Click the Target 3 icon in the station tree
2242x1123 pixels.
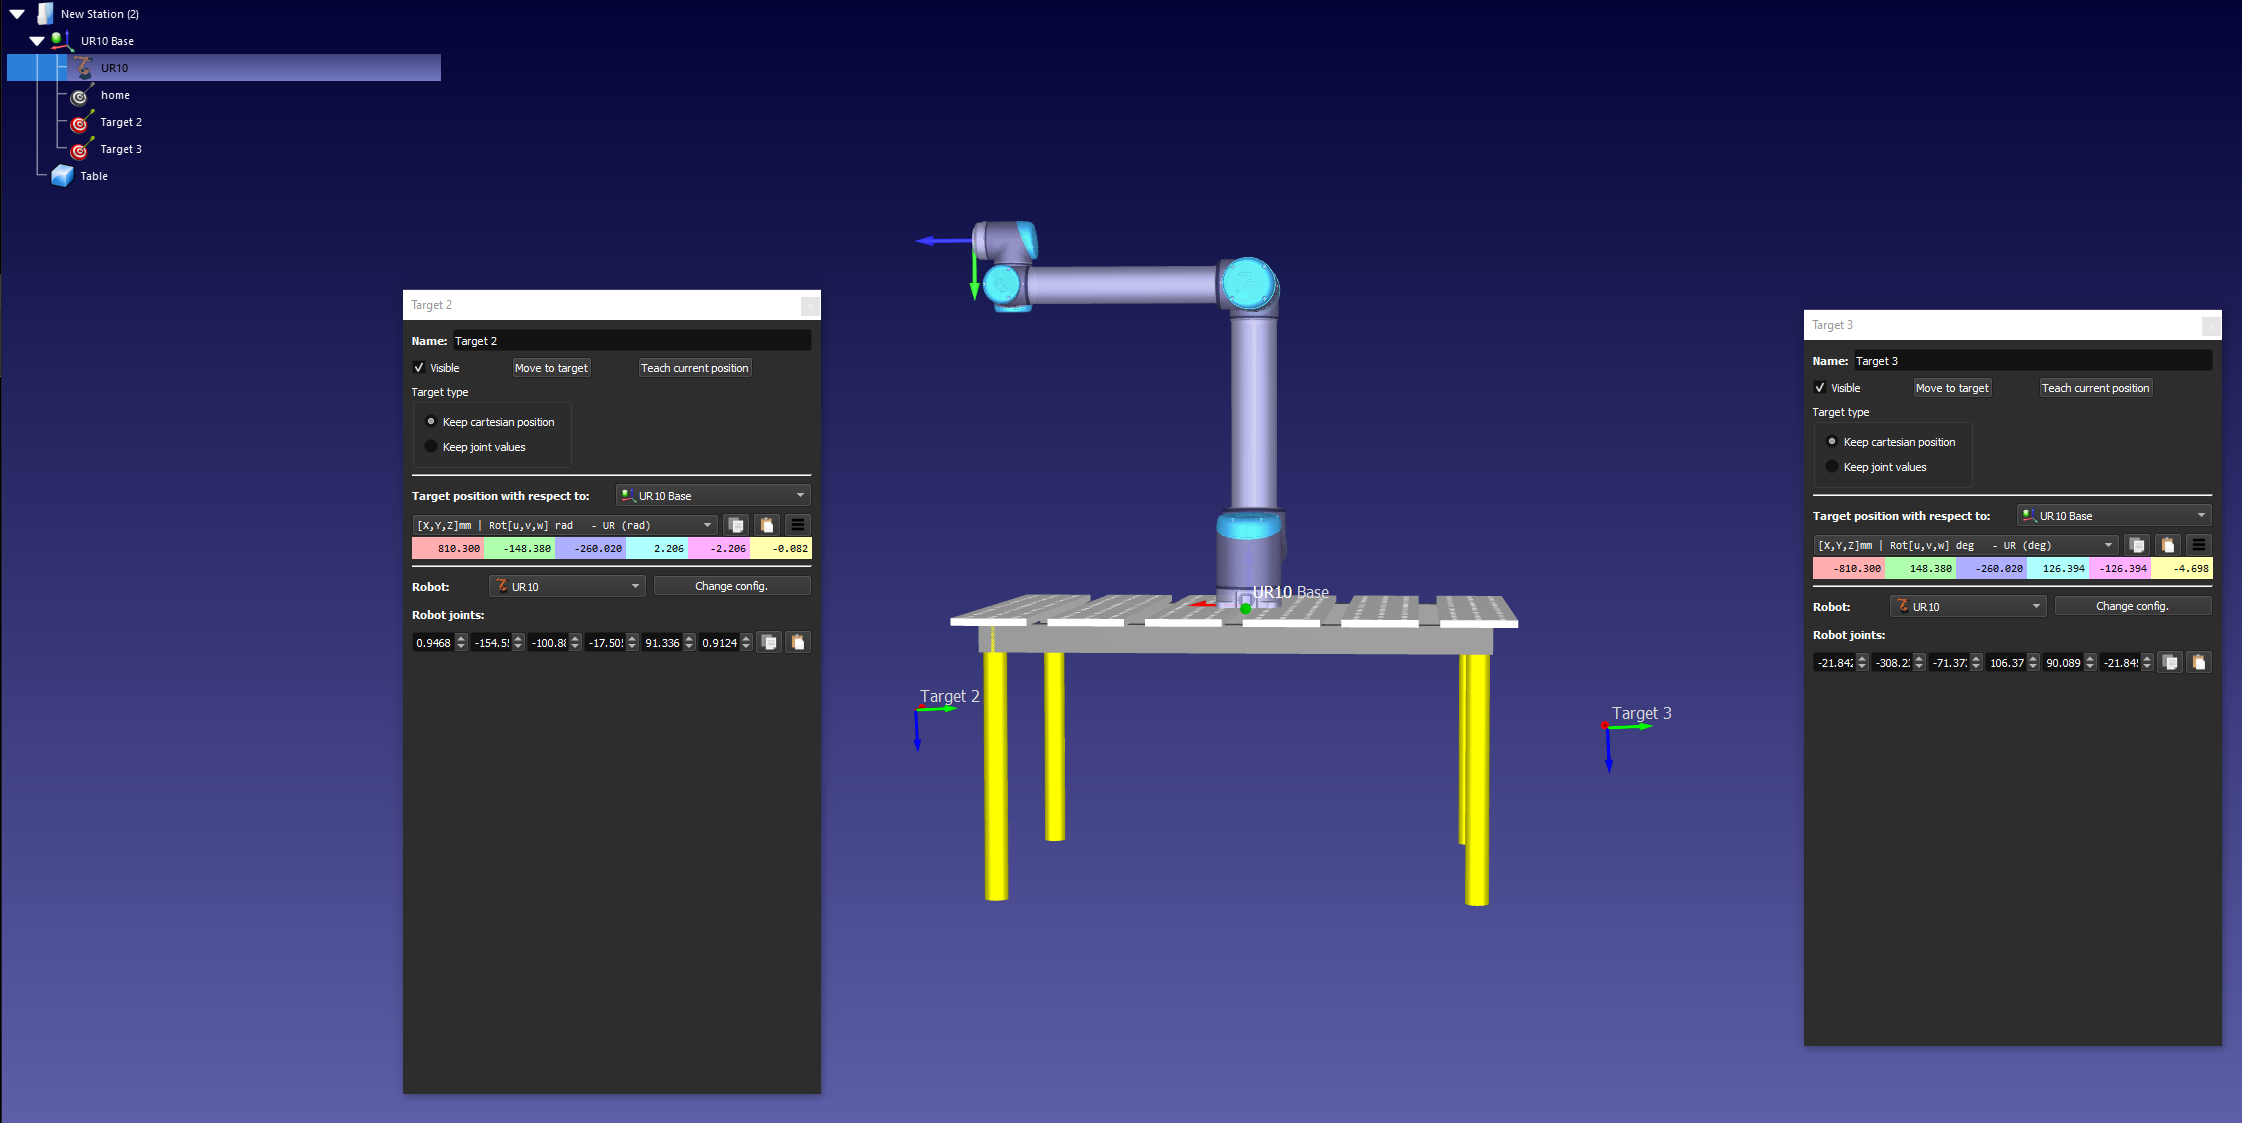pyautogui.click(x=81, y=149)
